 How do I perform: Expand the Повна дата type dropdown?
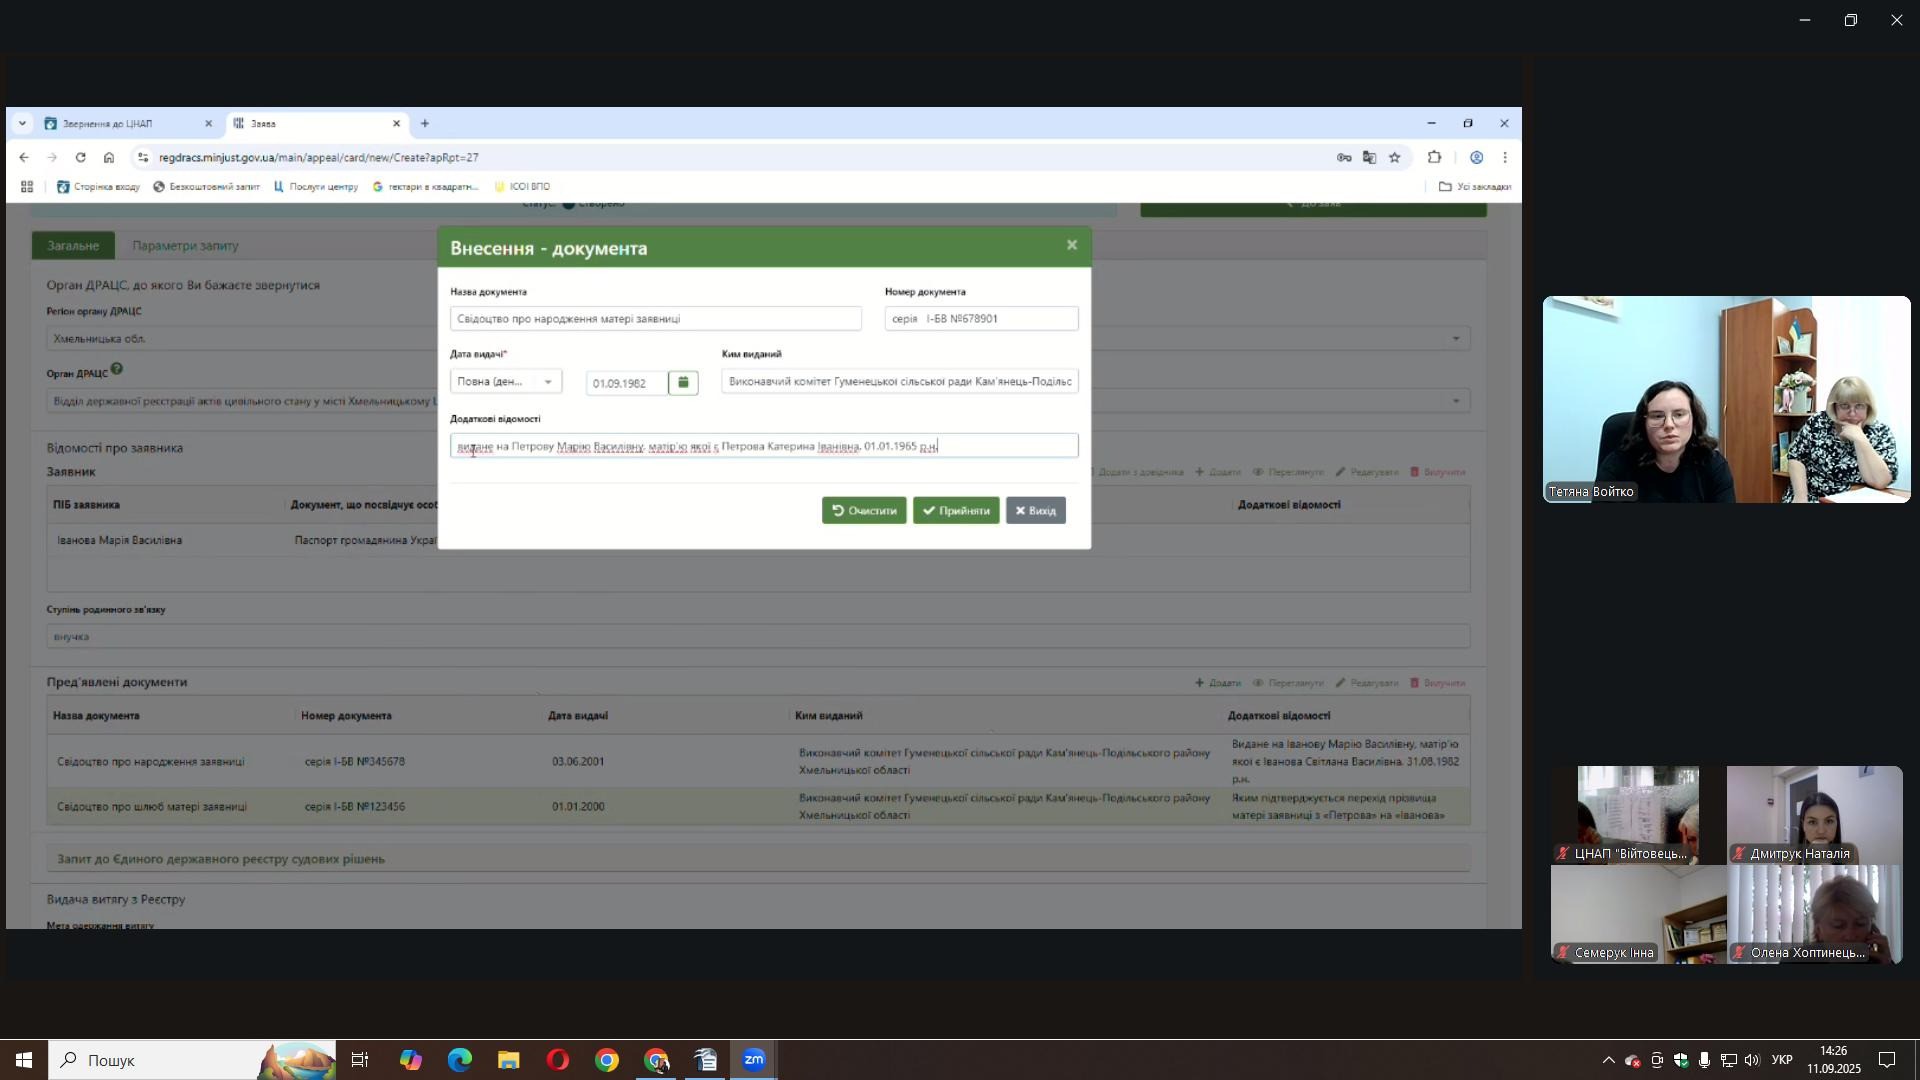[x=506, y=381]
